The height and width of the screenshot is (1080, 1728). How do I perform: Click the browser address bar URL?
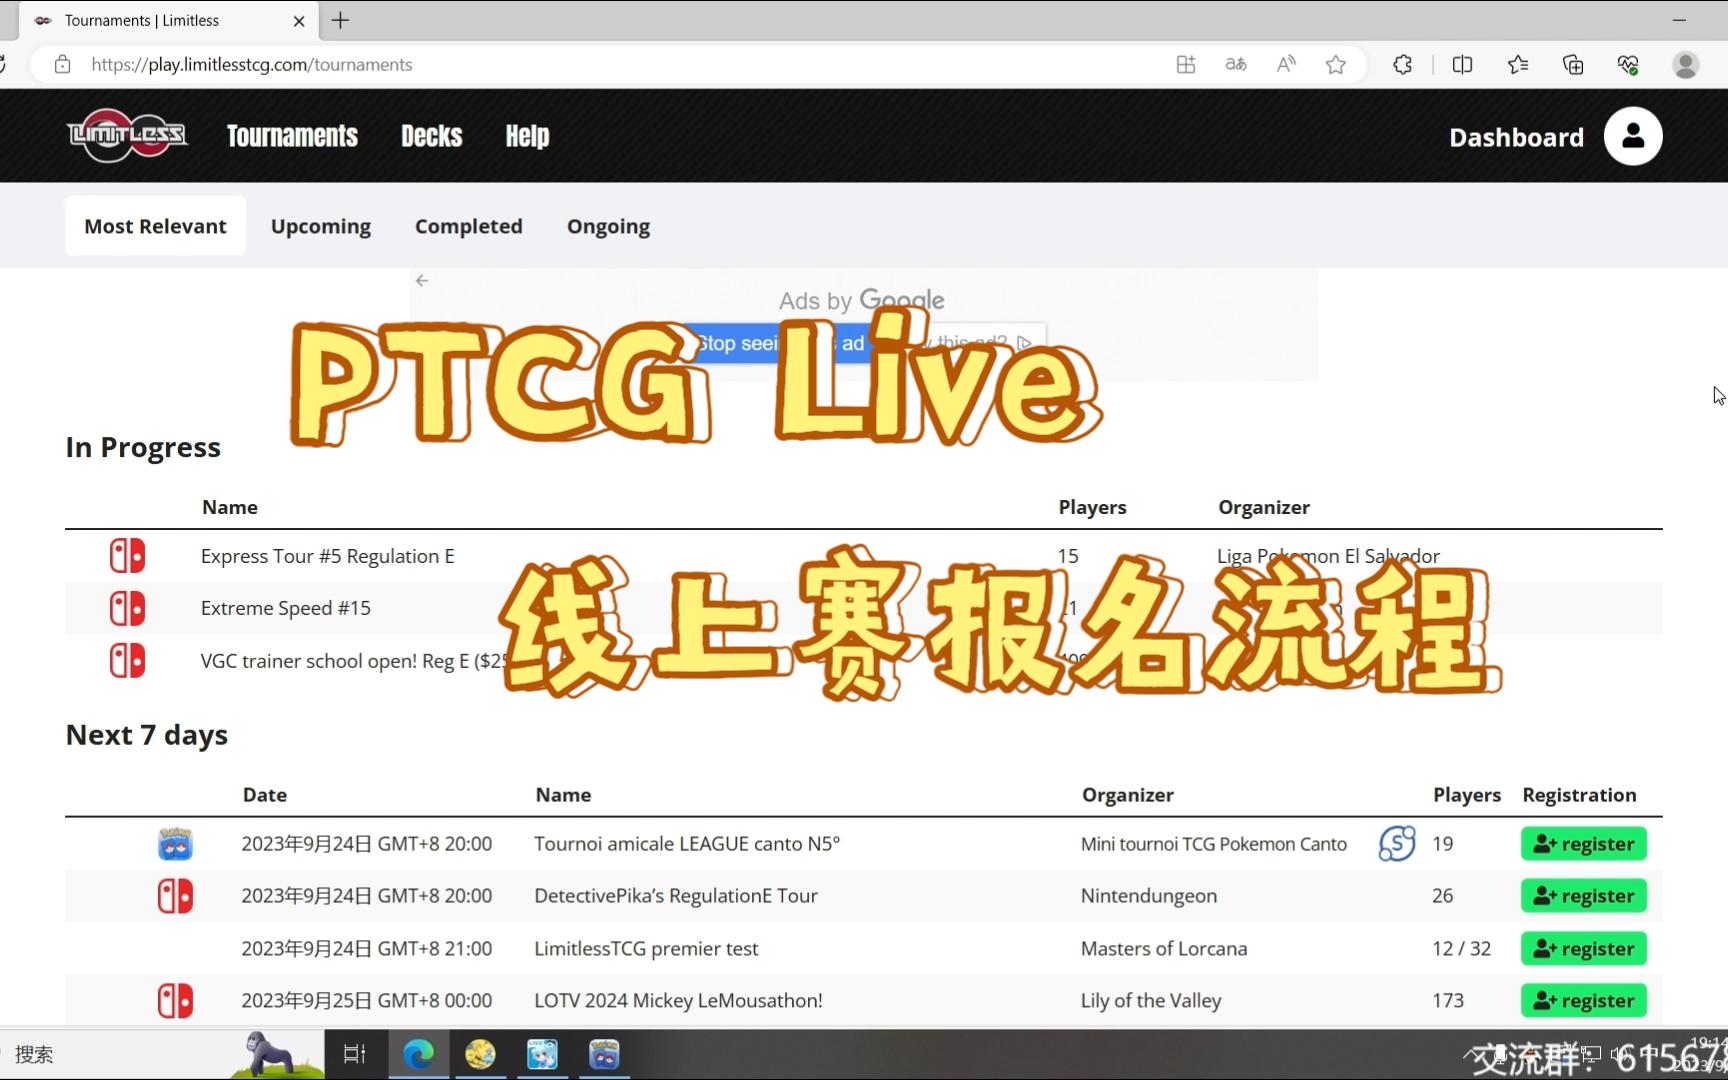pyautogui.click(x=252, y=65)
